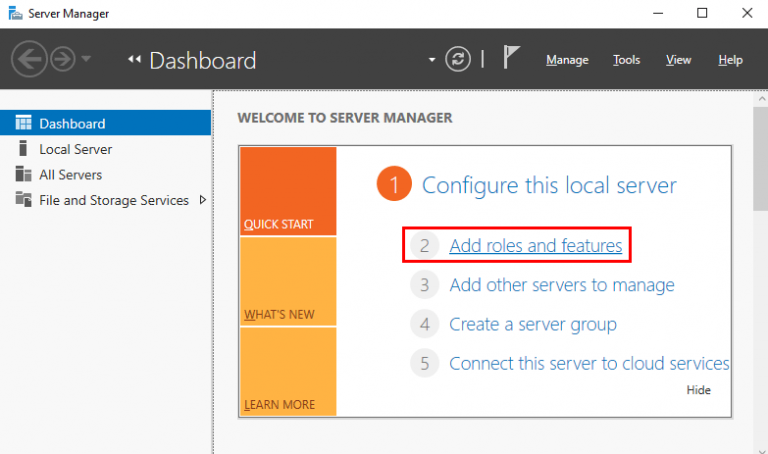Click the back navigation arrow icon
Image resolution: width=768 pixels, height=454 pixels.
pyautogui.click(x=29, y=59)
